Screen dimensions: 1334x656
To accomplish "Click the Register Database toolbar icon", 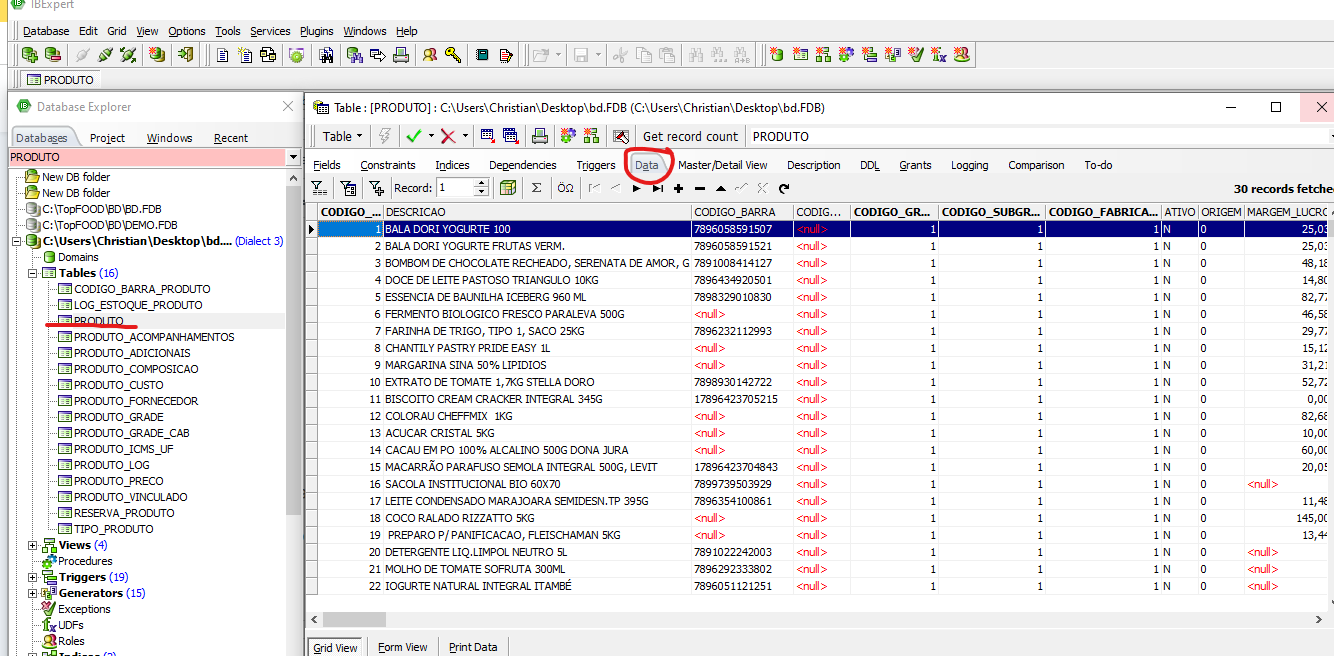I will point(30,55).
